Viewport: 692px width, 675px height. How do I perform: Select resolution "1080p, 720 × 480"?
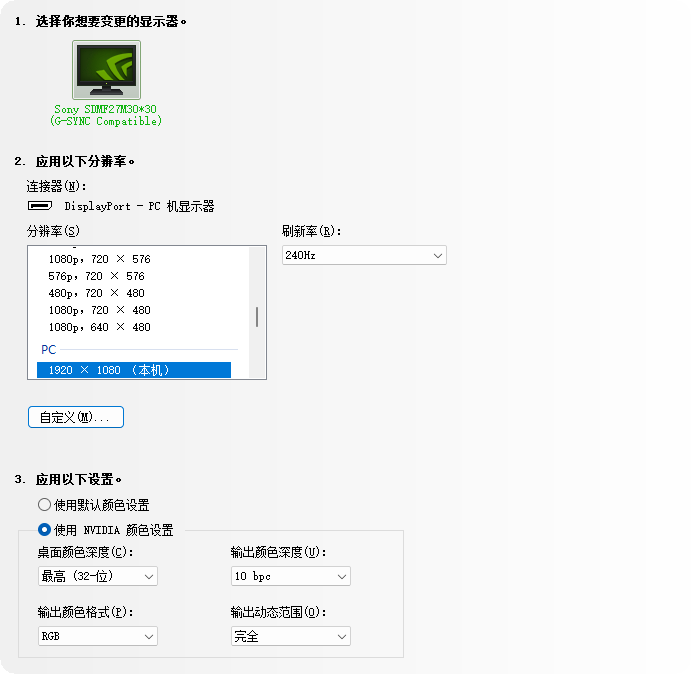coord(99,310)
